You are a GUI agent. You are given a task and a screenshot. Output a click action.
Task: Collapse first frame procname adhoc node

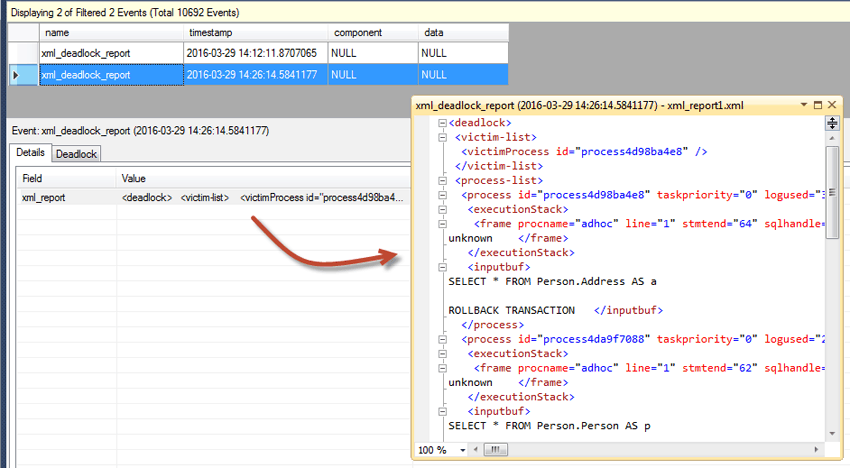[x=442, y=224]
